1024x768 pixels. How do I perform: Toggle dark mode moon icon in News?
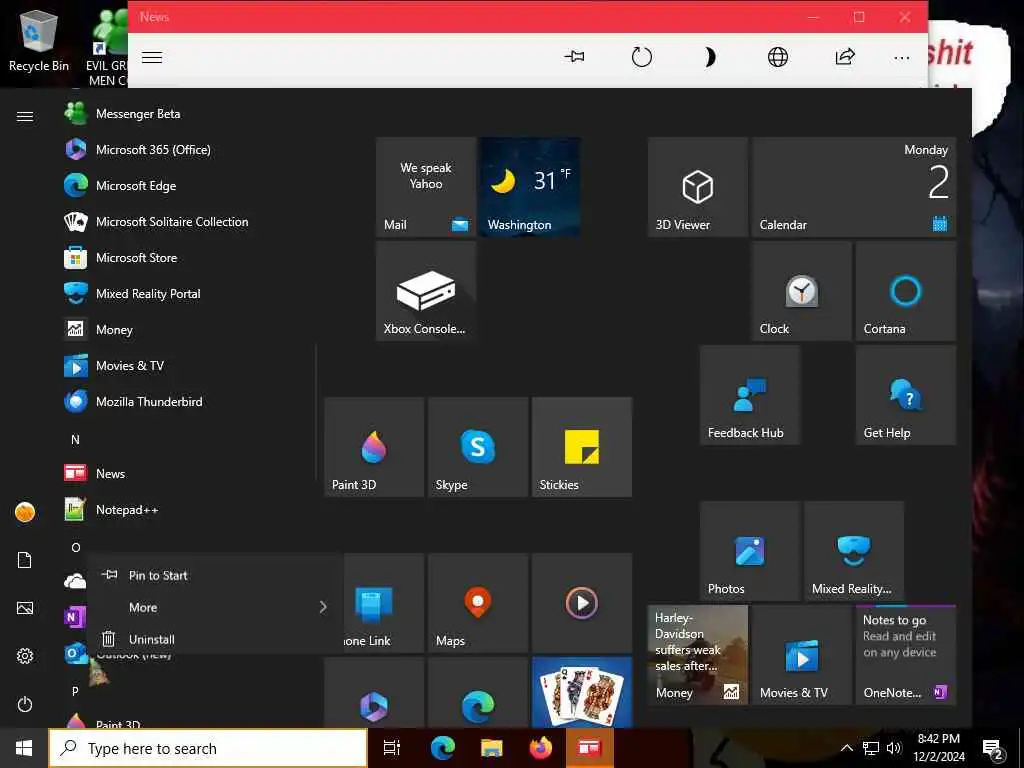tap(709, 57)
